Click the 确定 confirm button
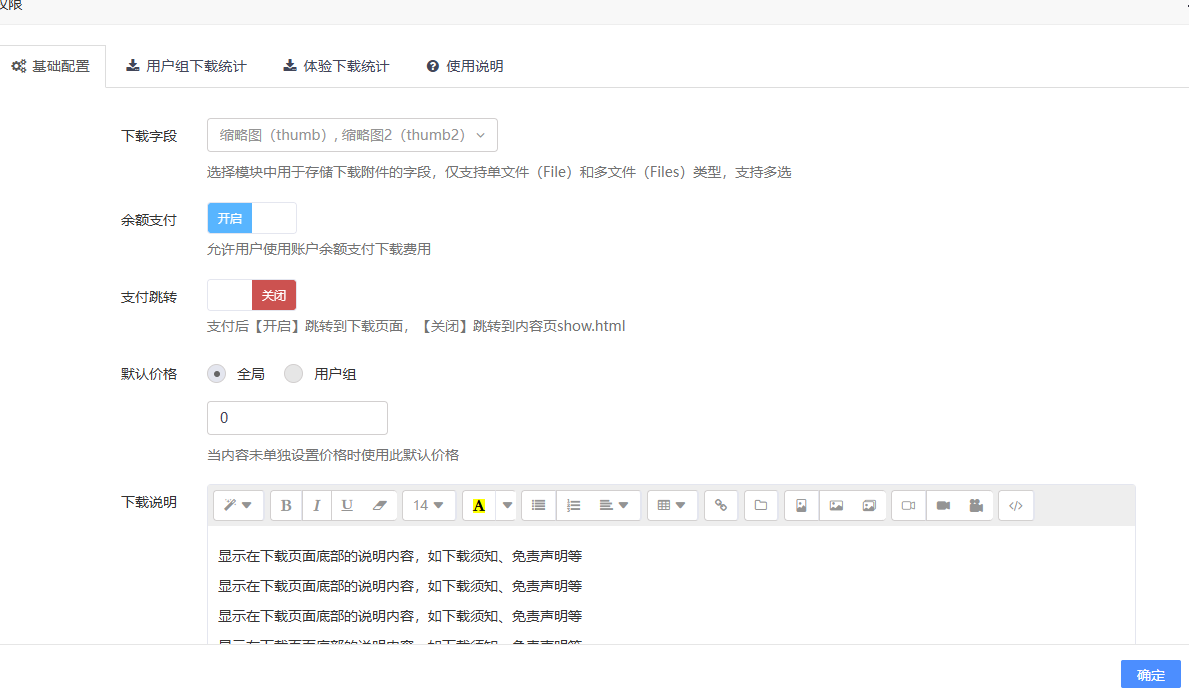The width and height of the screenshot is (1189, 691). [1150, 674]
